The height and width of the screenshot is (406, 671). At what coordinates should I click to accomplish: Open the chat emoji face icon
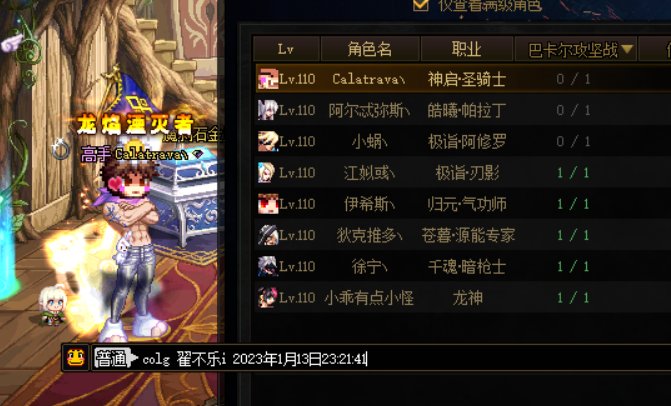click(76, 358)
